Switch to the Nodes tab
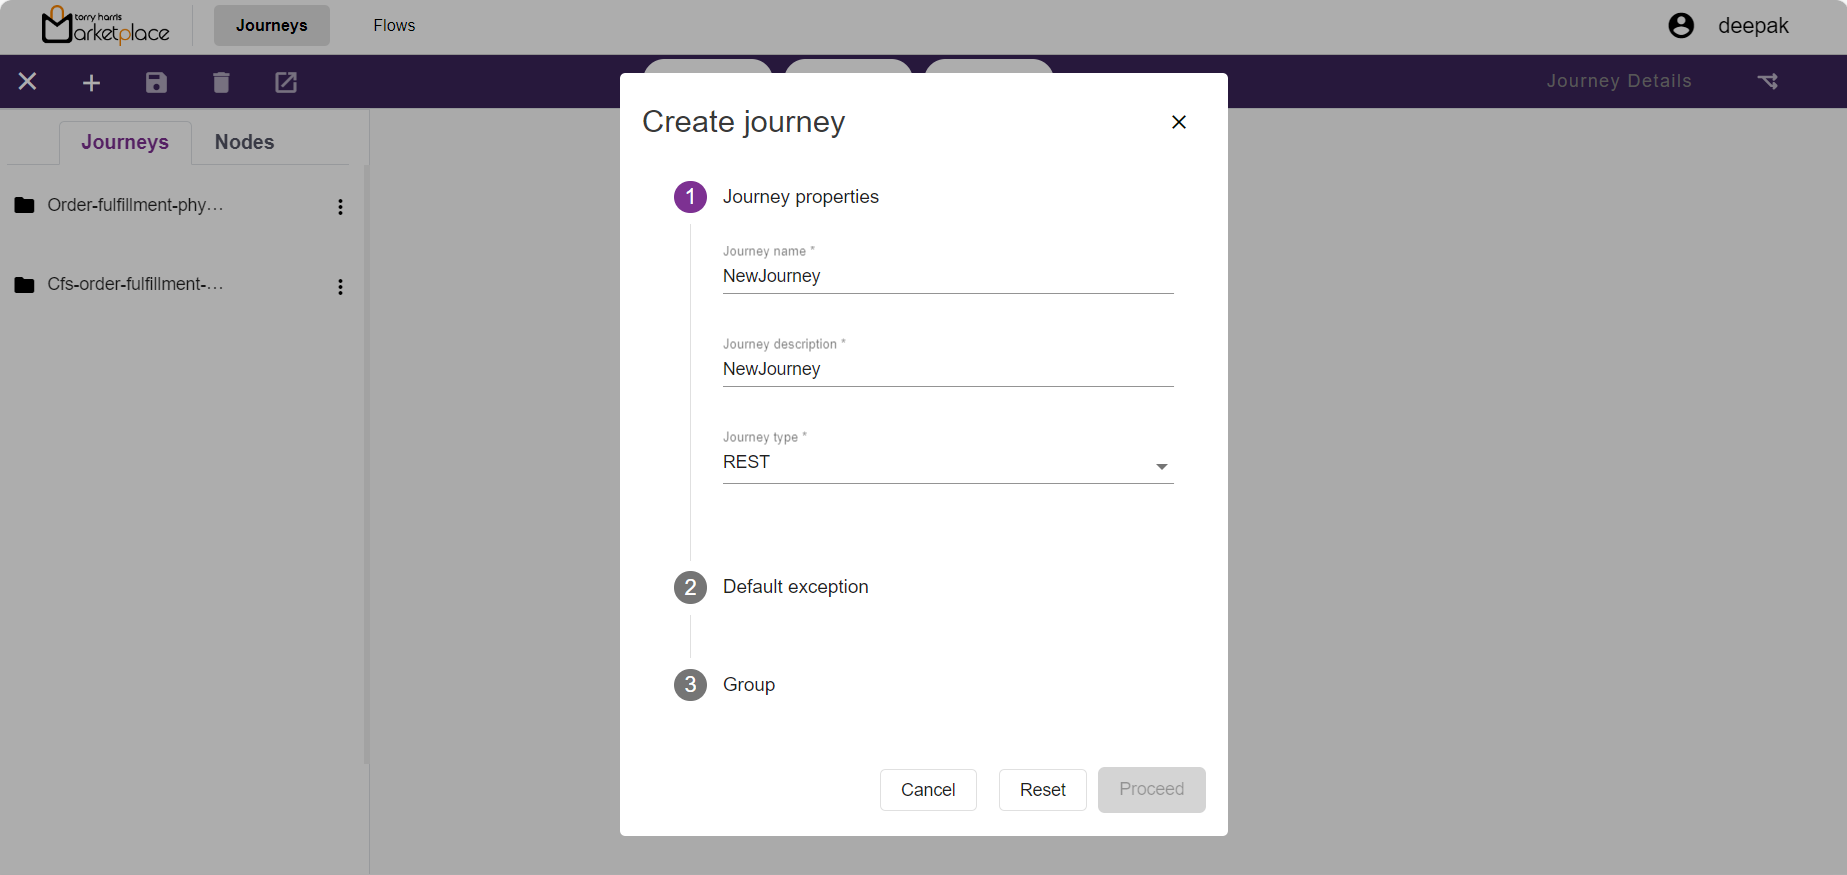 (x=244, y=142)
